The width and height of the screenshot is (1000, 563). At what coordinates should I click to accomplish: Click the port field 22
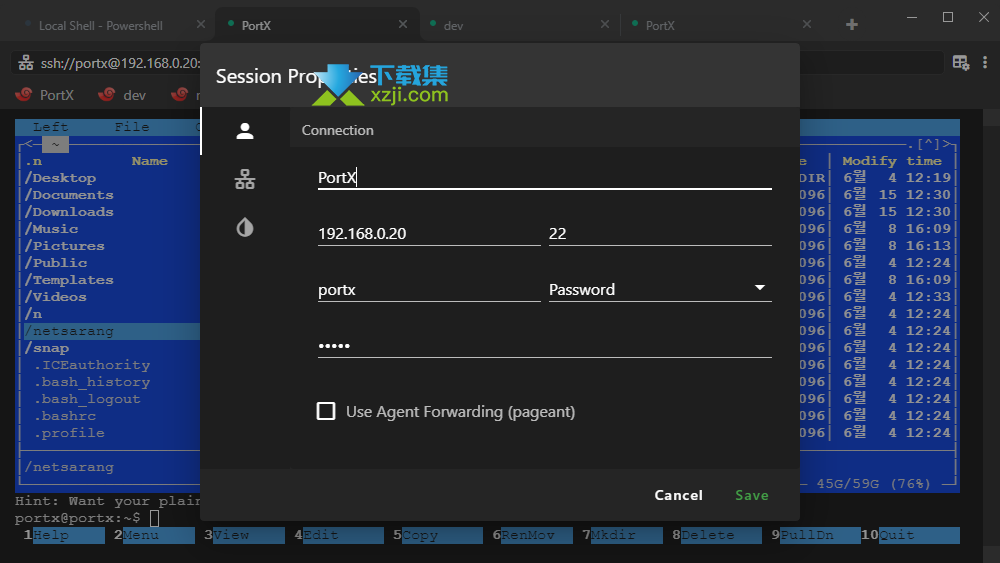click(x=660, y=233)
